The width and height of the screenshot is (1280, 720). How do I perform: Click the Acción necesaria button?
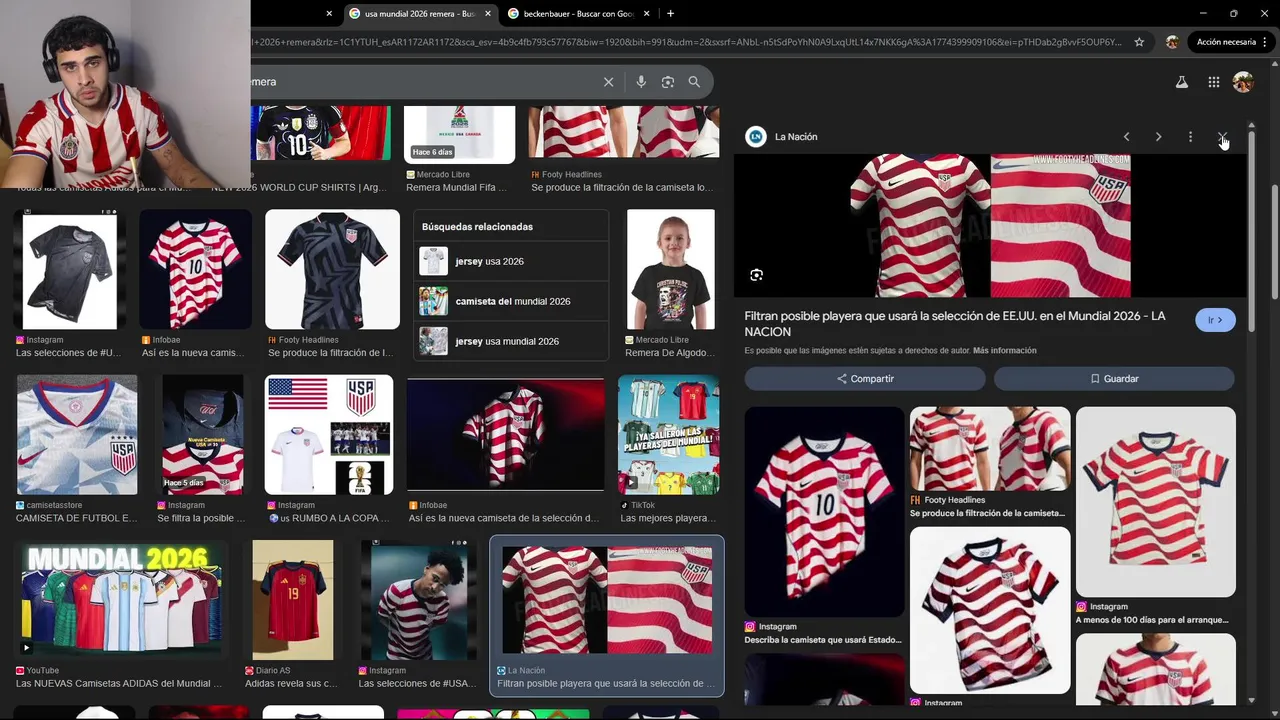(x=1232, y=42)
